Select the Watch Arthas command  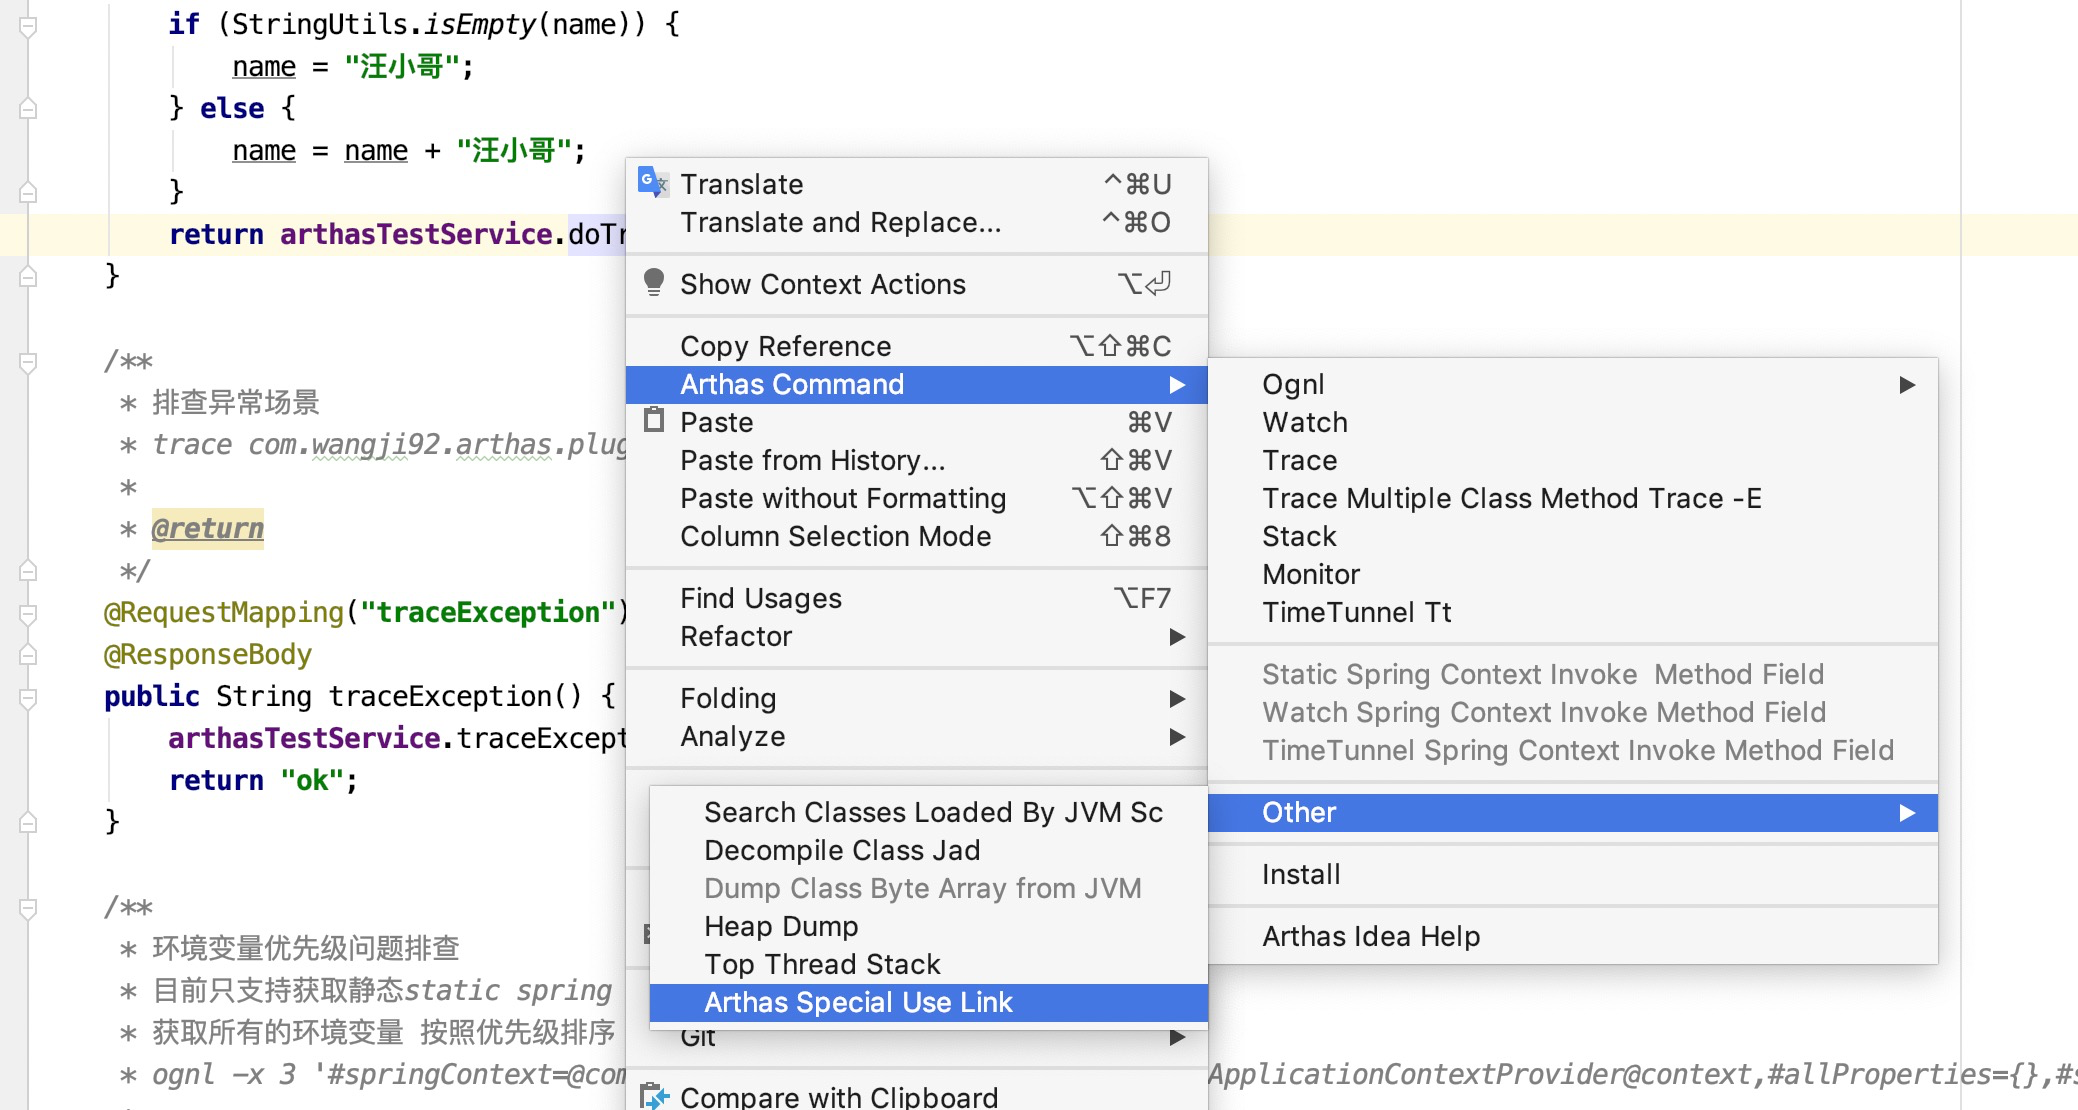click(1304, 422)
